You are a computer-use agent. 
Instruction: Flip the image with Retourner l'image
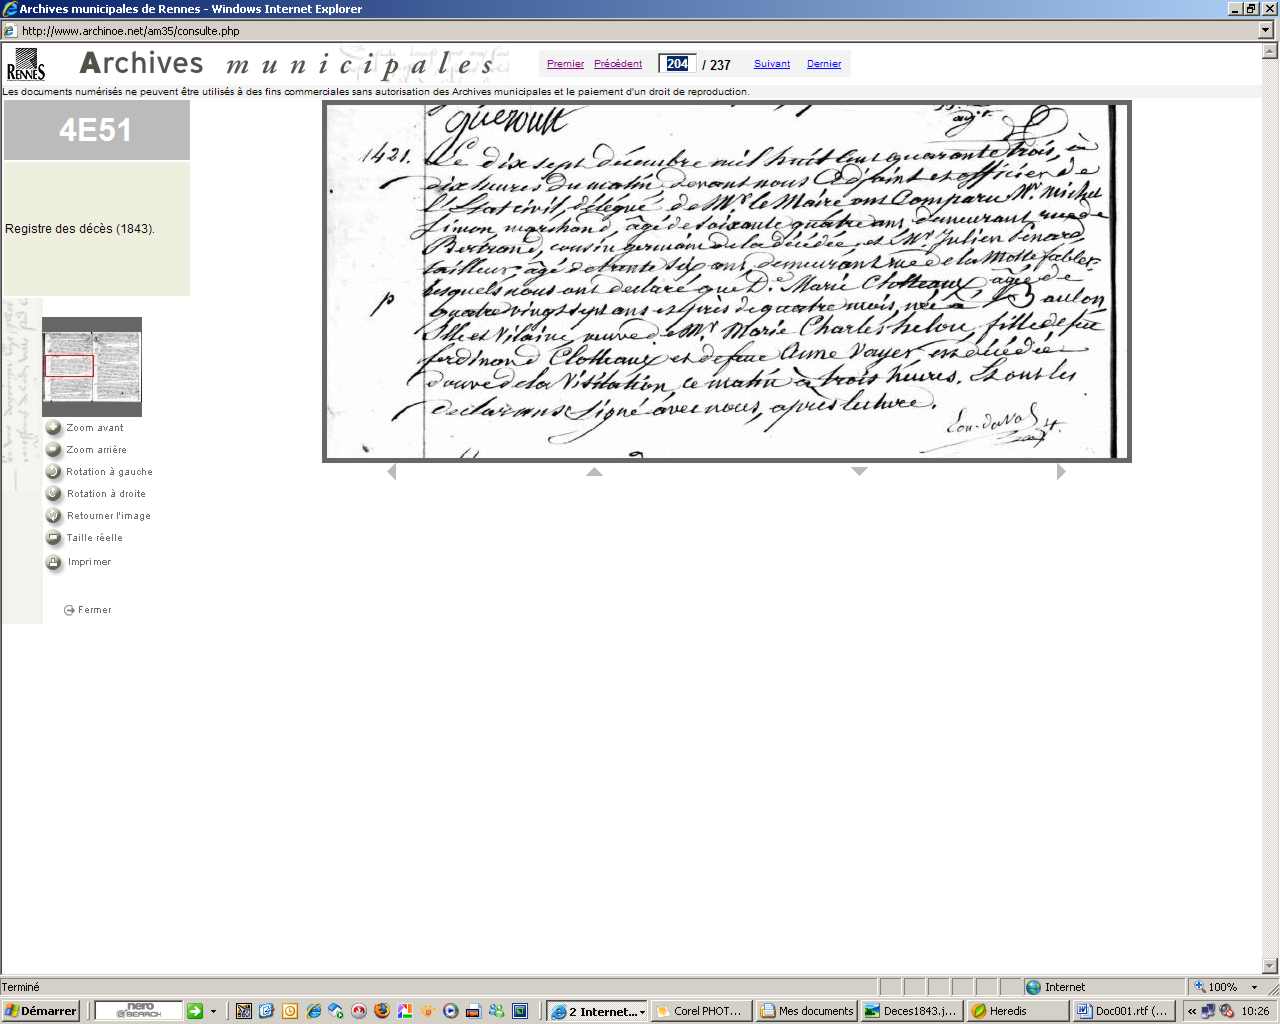pyautogui.click(x=54, y=516)
